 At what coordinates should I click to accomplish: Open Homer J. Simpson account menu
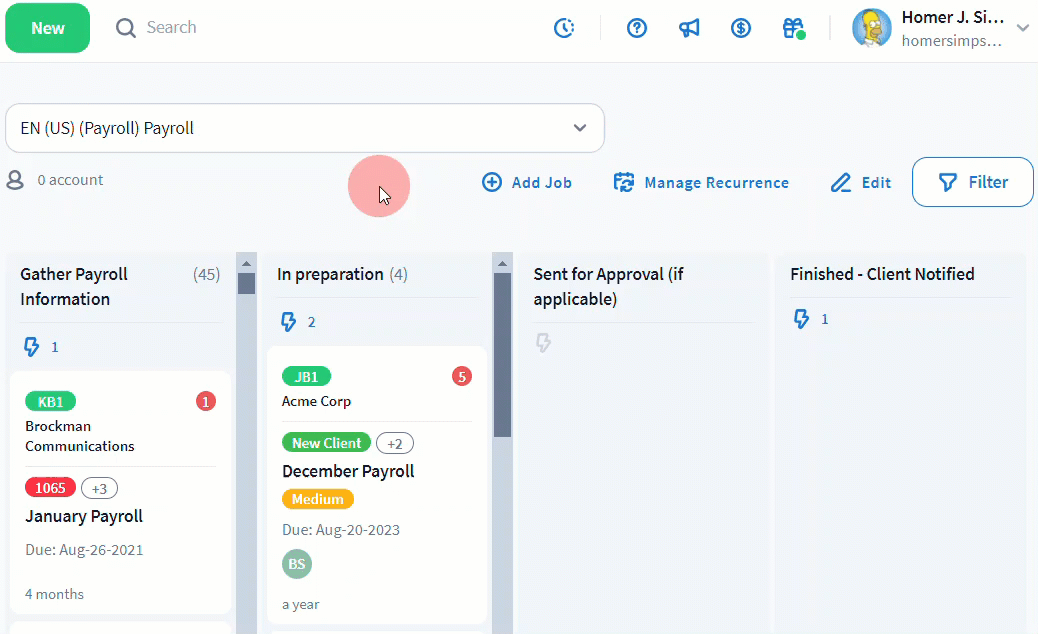tap(940, 28)
